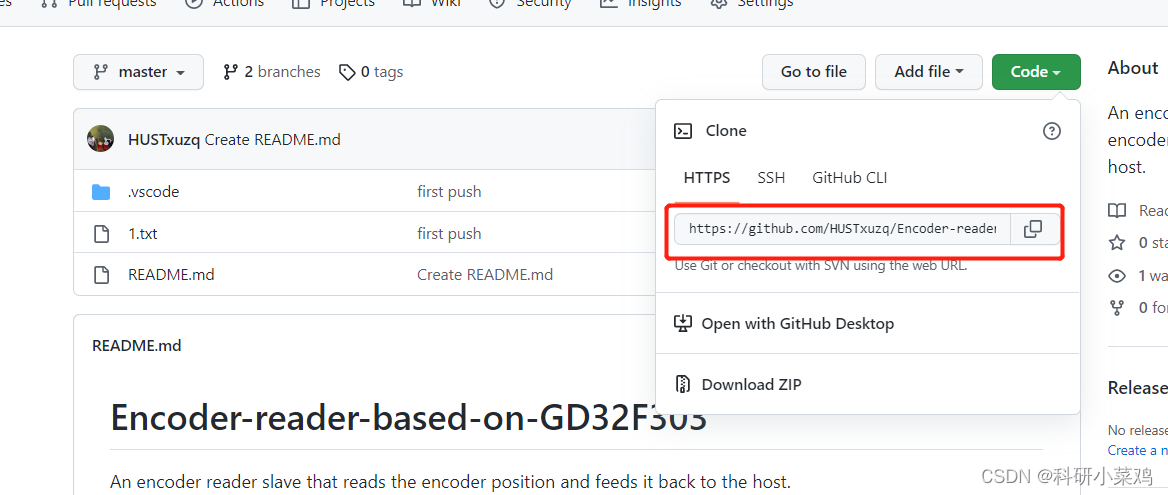
Task: Open the Wiki repository tab
Action: point(431,4)
